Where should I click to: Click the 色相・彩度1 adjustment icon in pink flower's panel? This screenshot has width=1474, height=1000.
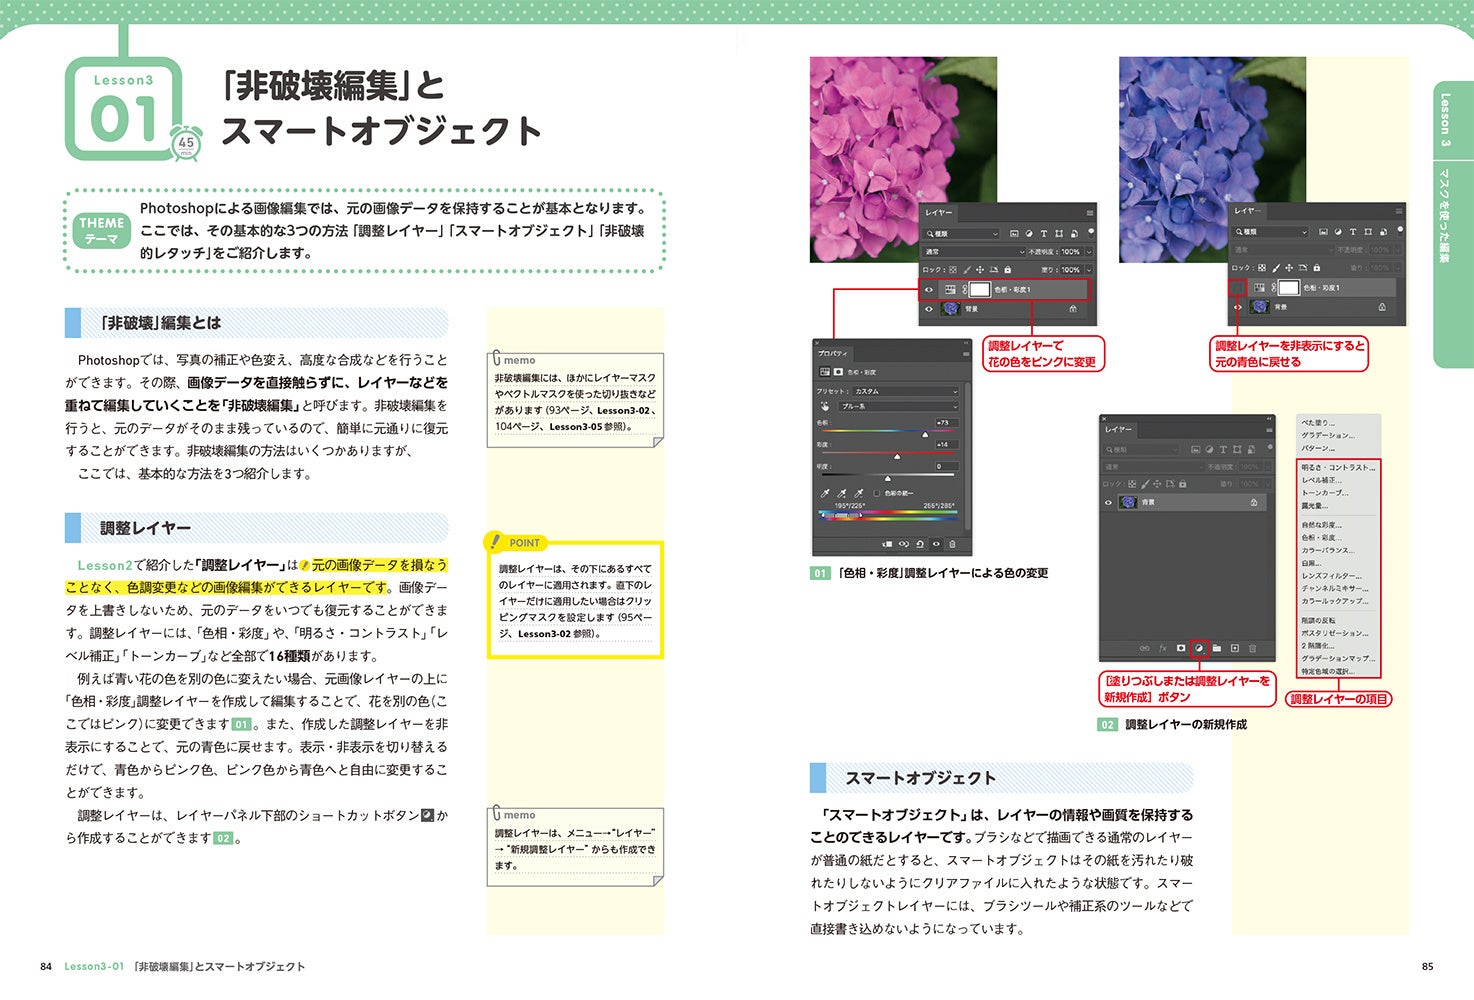point(950,290)
